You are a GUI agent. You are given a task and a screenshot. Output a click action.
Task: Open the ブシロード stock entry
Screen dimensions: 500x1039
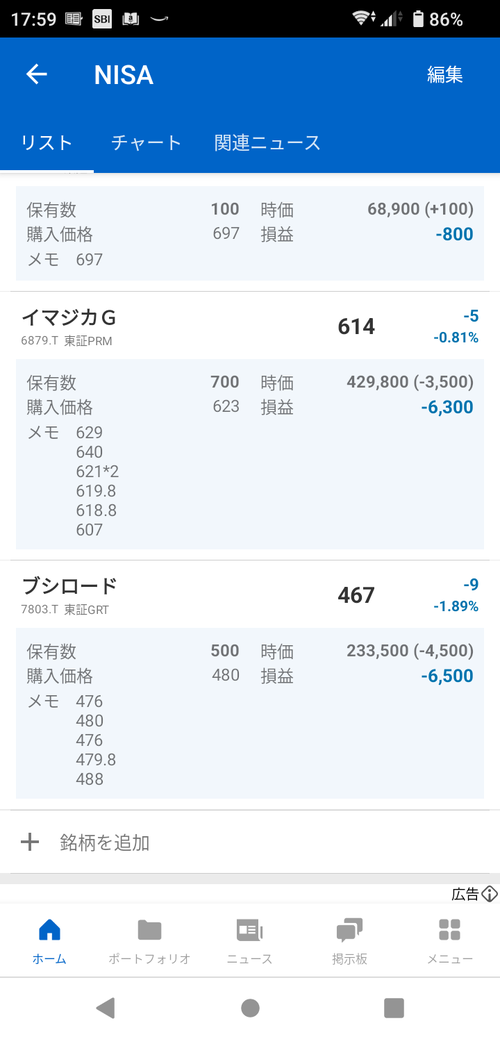[250, 594]
